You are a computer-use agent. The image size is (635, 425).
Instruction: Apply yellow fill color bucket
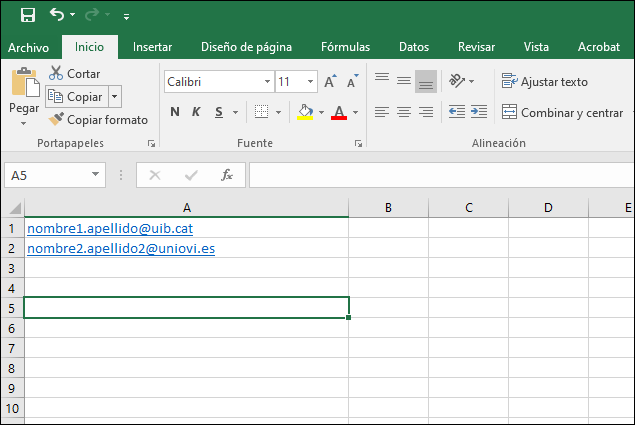click(305, 112)
